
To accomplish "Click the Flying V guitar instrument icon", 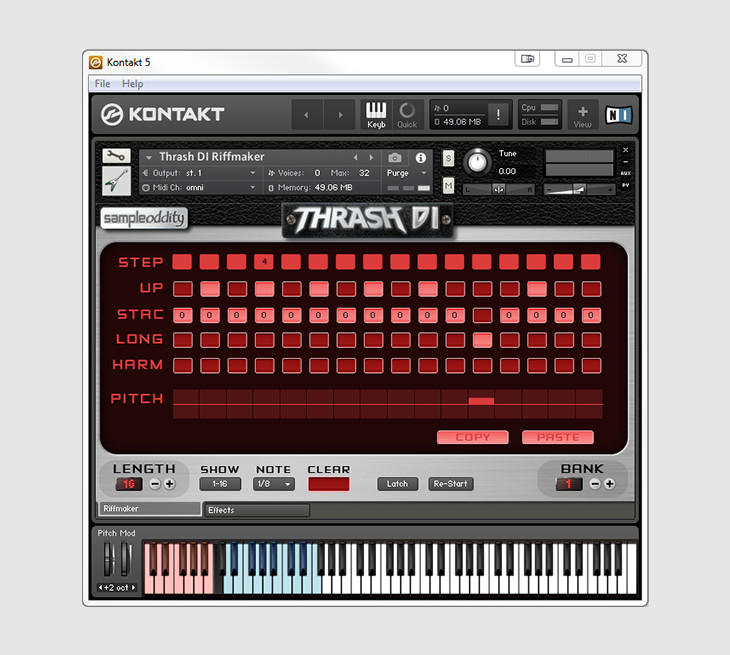I will point(116,181).
